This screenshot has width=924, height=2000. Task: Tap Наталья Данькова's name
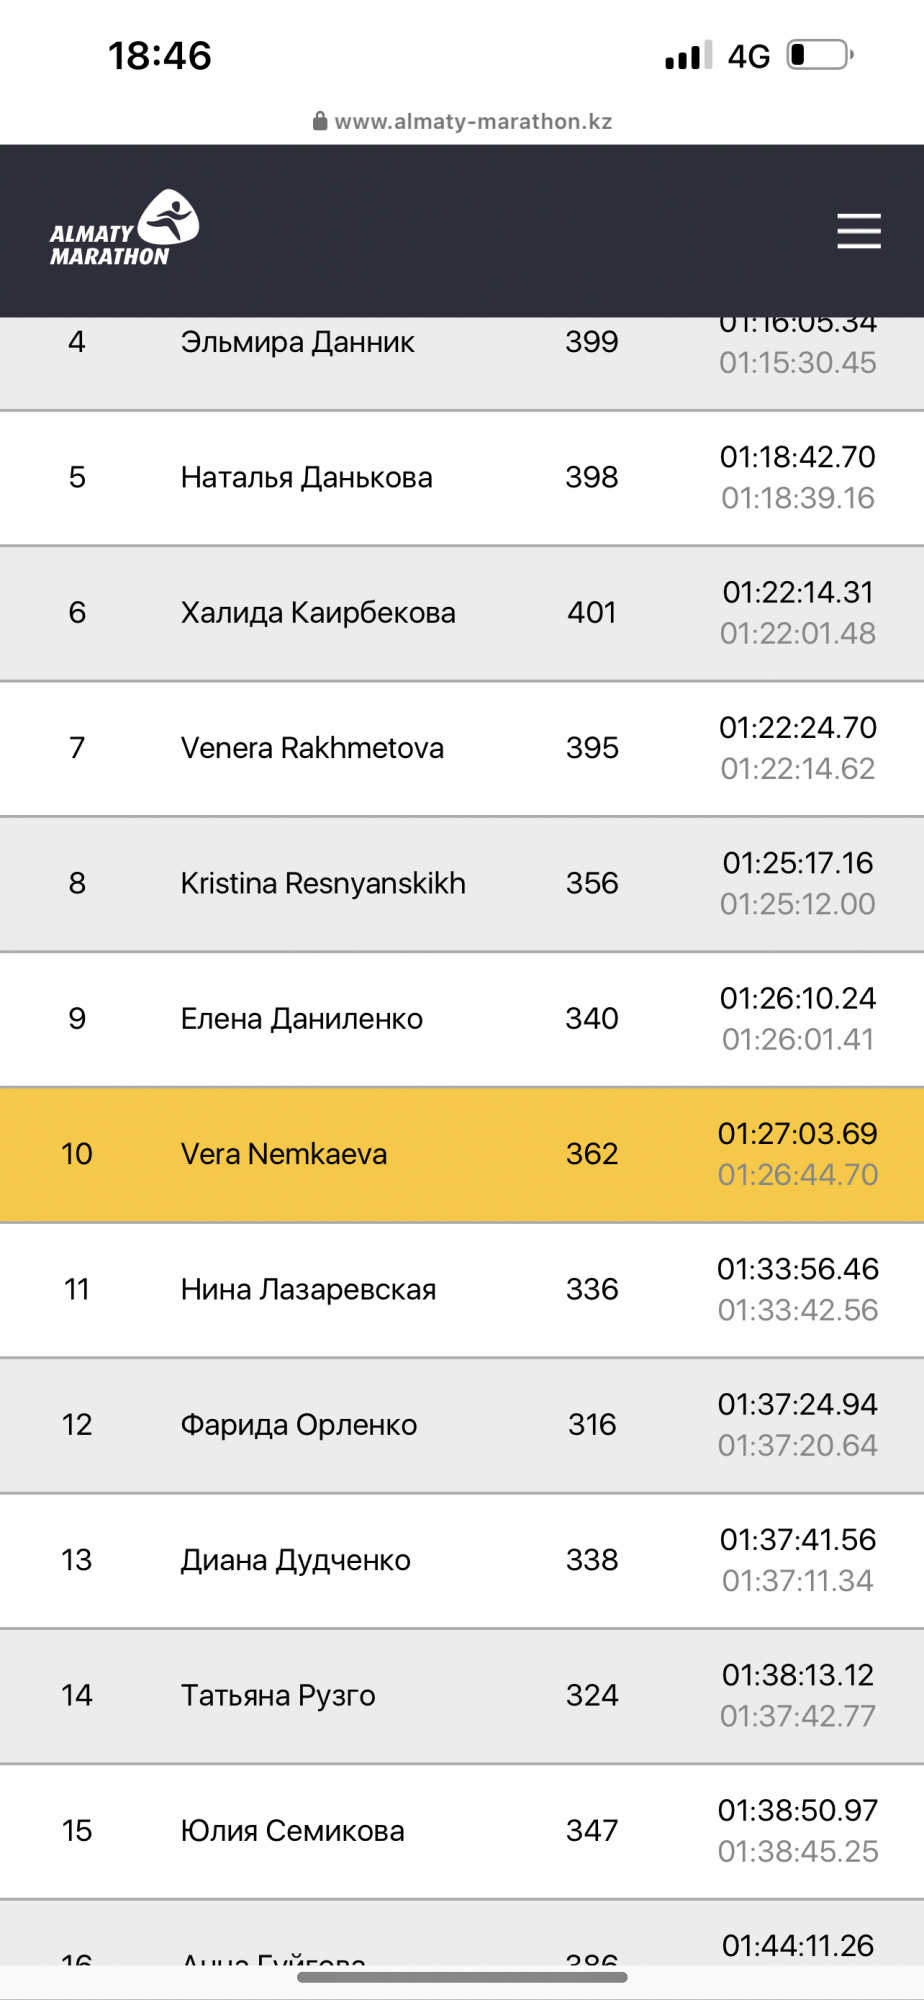click(306, 477)
